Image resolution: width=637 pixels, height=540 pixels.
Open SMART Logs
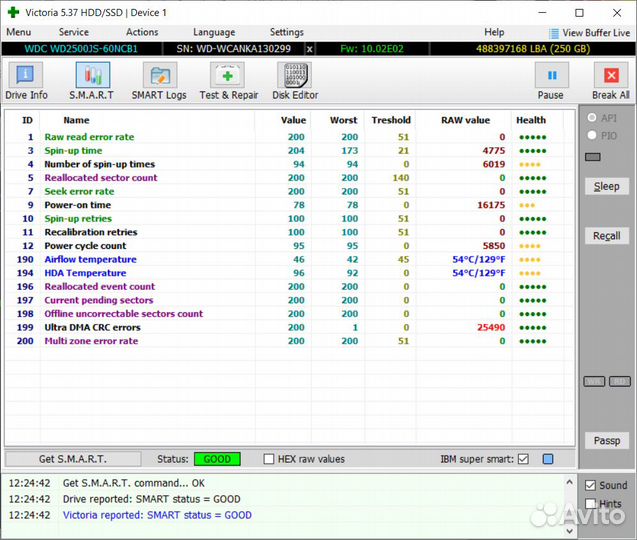(x=158, y=81)
